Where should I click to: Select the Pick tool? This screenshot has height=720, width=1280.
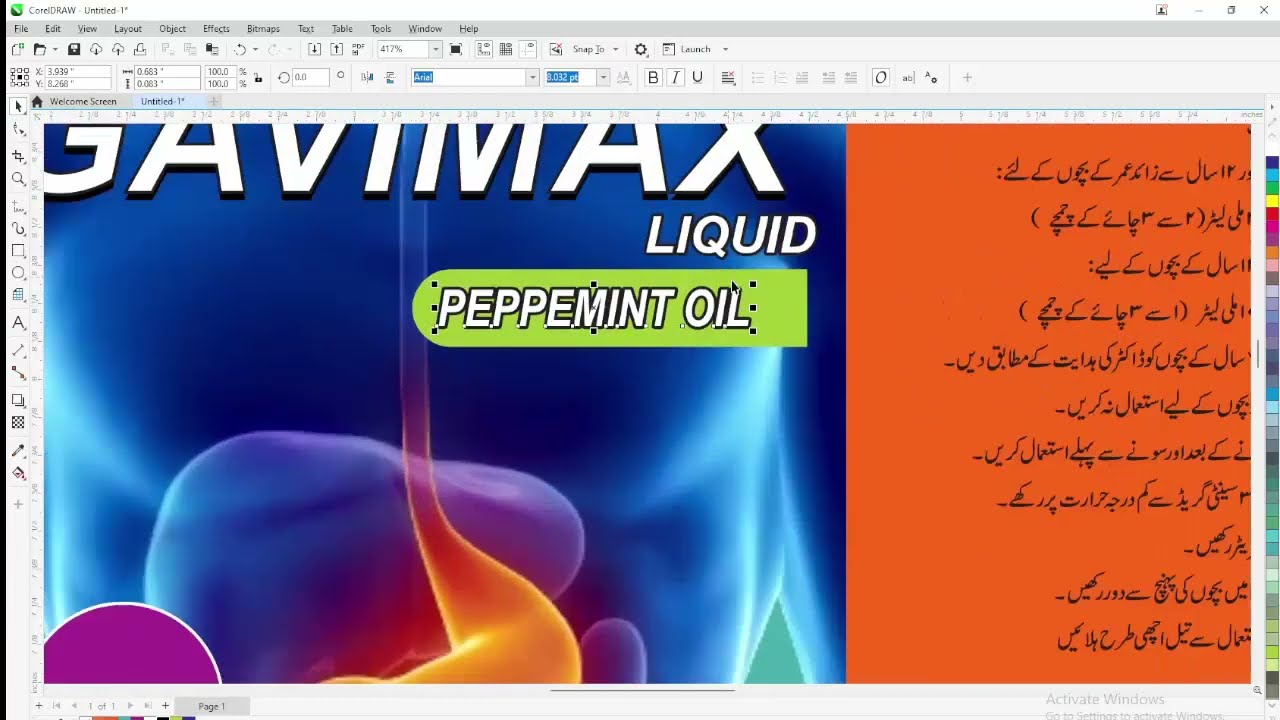[x=18, y=106]
